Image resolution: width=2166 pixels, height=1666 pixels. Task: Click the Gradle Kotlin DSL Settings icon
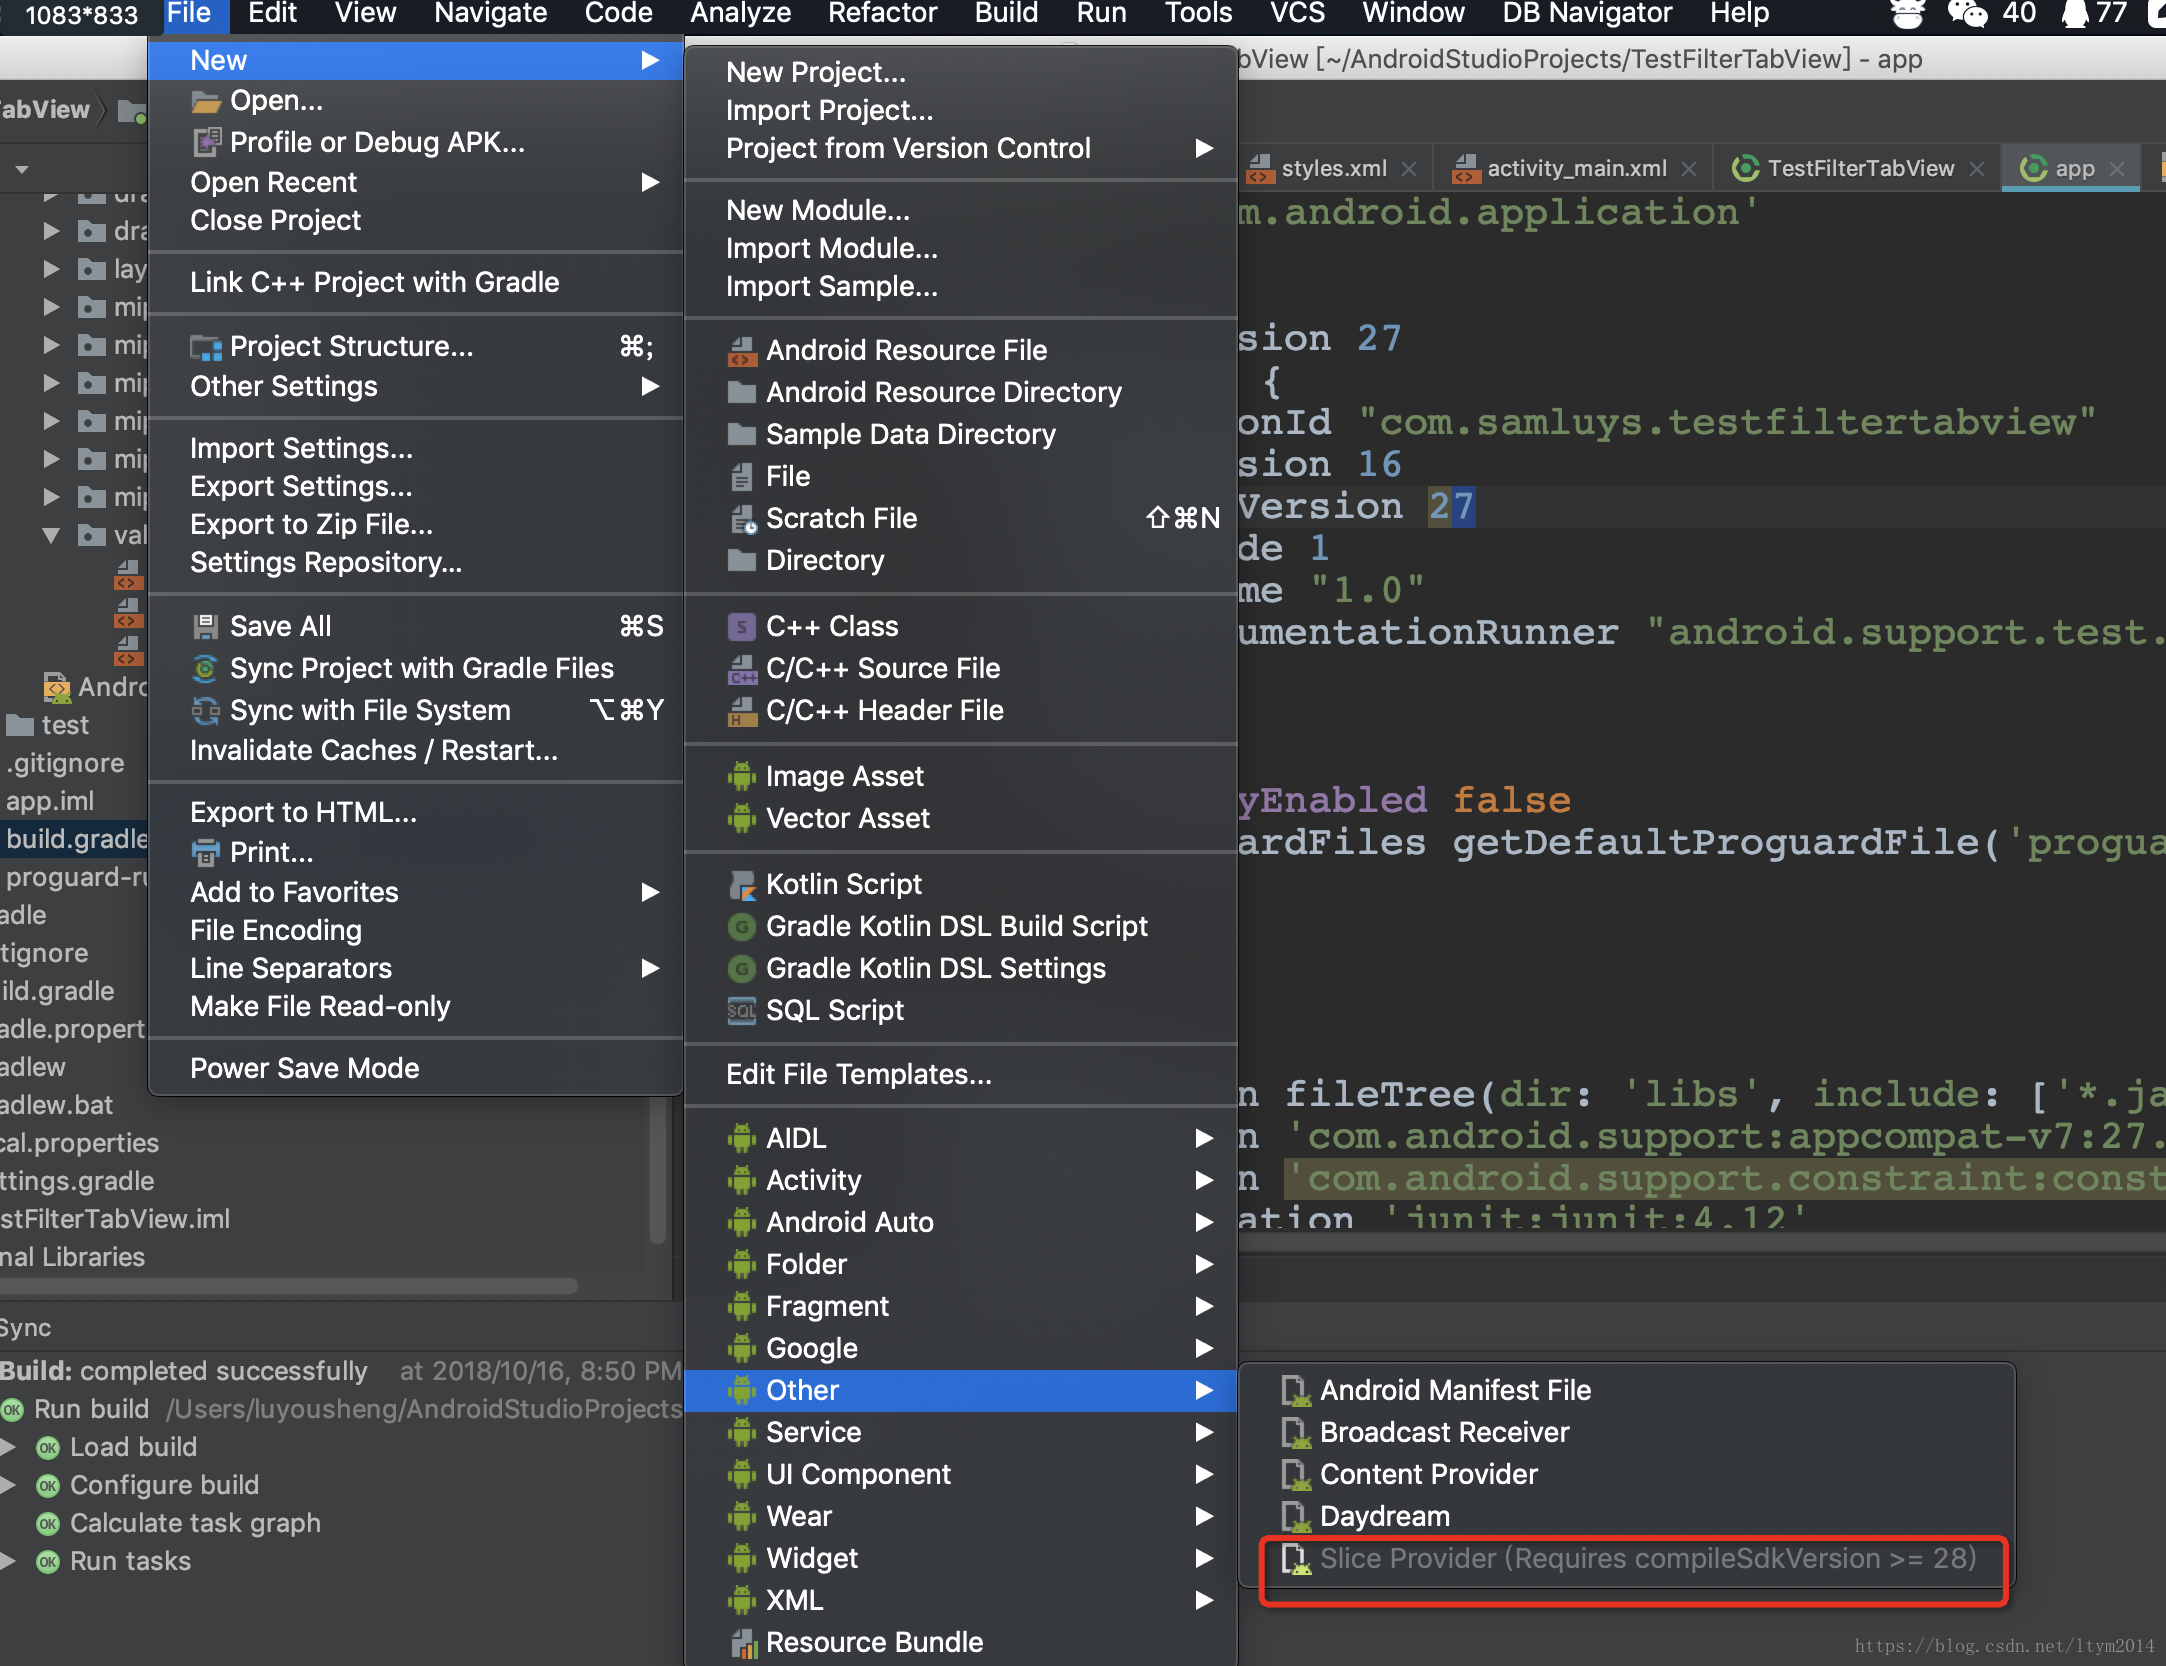741,969
